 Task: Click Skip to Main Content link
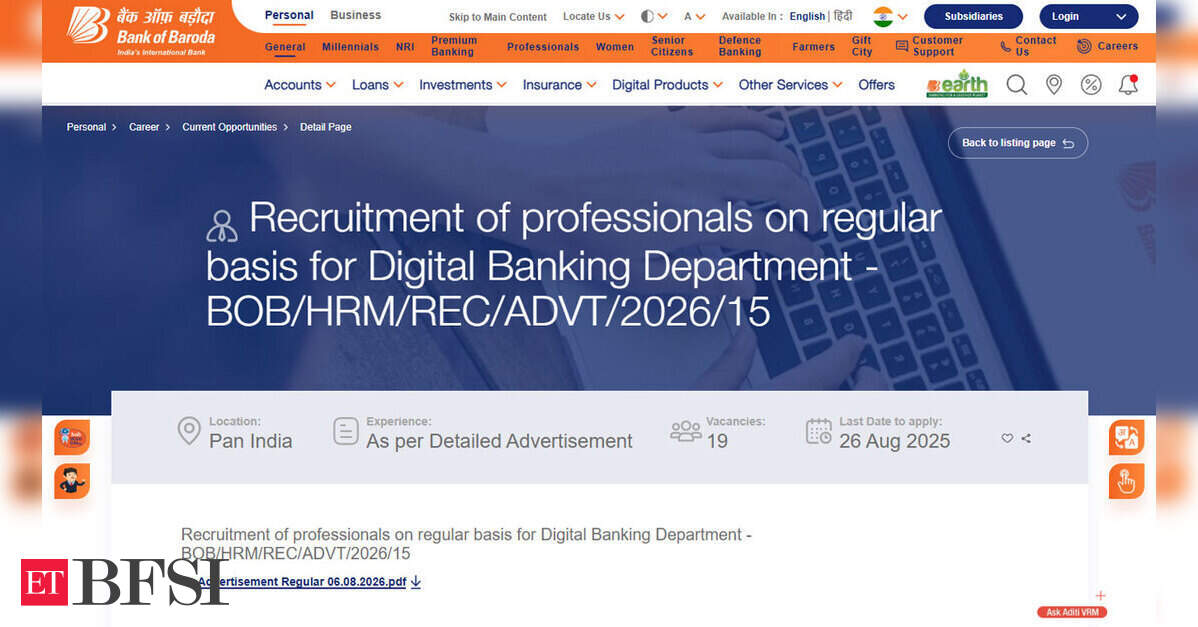[497, 17]
